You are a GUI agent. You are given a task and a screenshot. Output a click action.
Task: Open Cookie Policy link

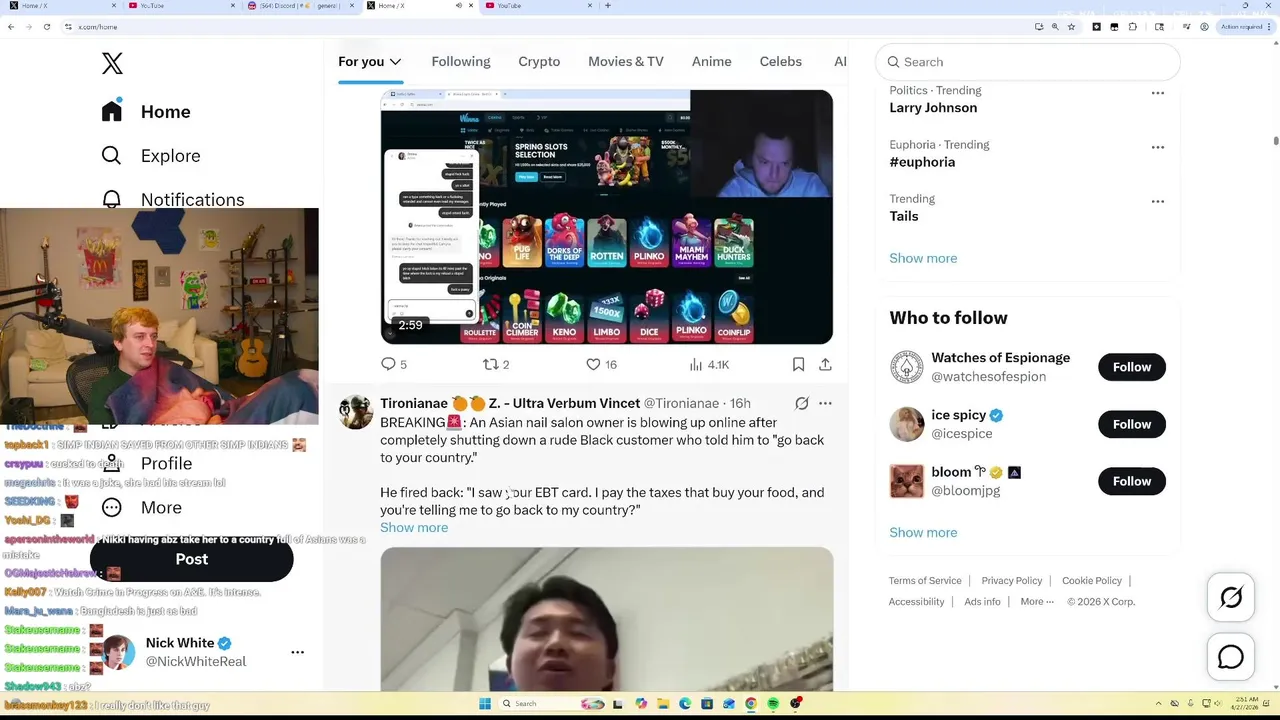pos(1092,581)
